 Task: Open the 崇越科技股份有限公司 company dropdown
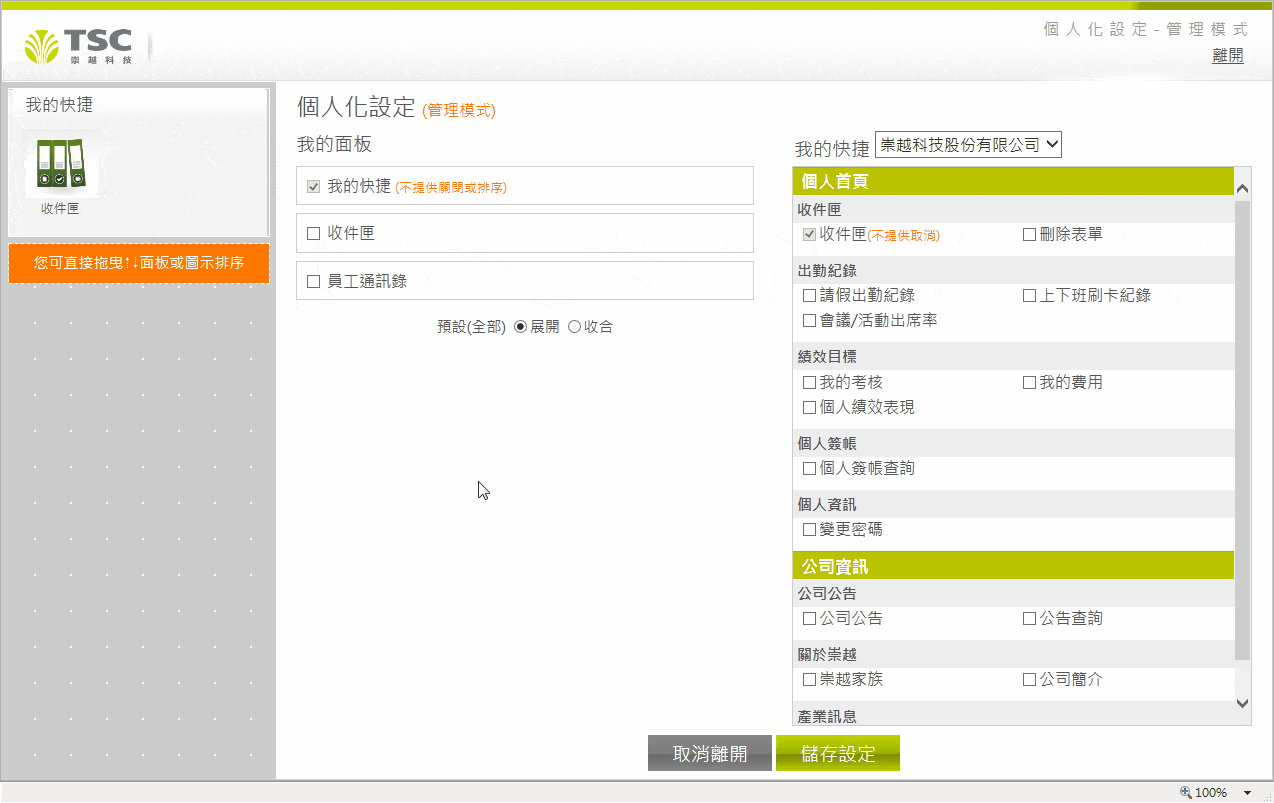pyautogui.click(x=967, y=145)
